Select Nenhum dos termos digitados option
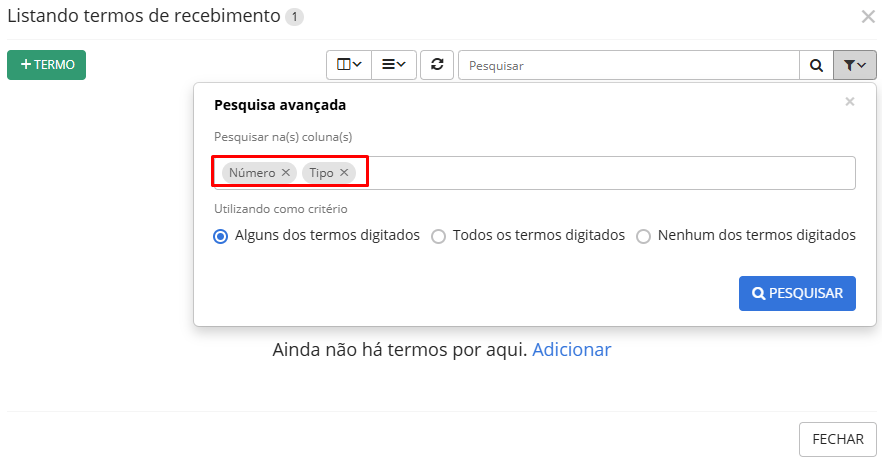This screenshot has width=882, height=463. (x=644, y=236)
